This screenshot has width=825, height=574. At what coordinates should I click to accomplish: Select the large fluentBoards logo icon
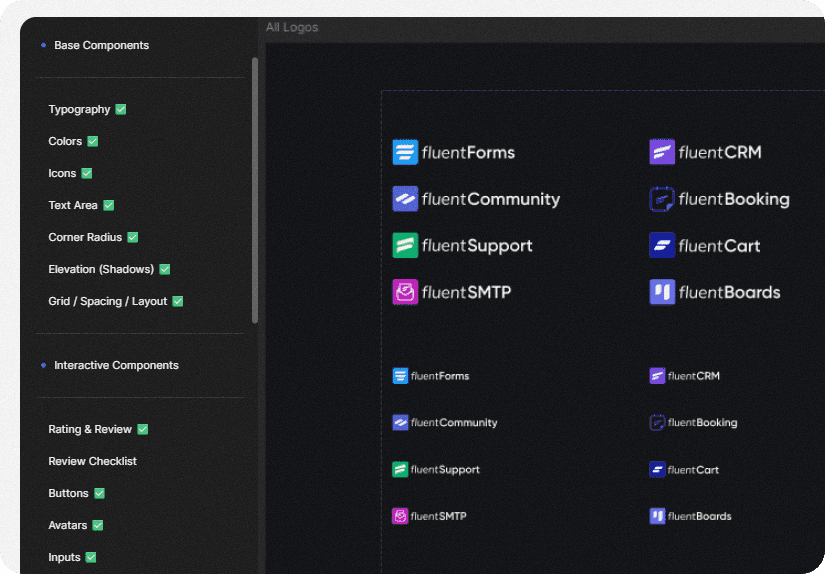point(662,292)
